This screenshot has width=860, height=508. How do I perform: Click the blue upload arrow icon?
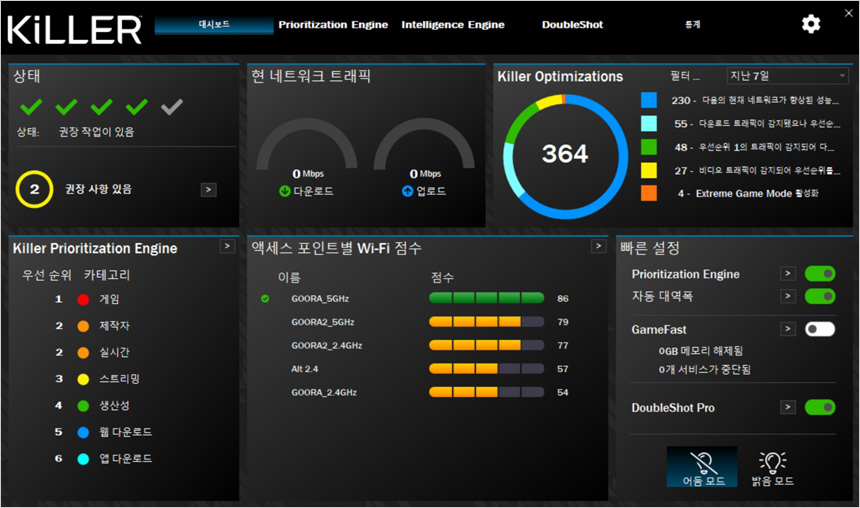(x=407, y=191)
